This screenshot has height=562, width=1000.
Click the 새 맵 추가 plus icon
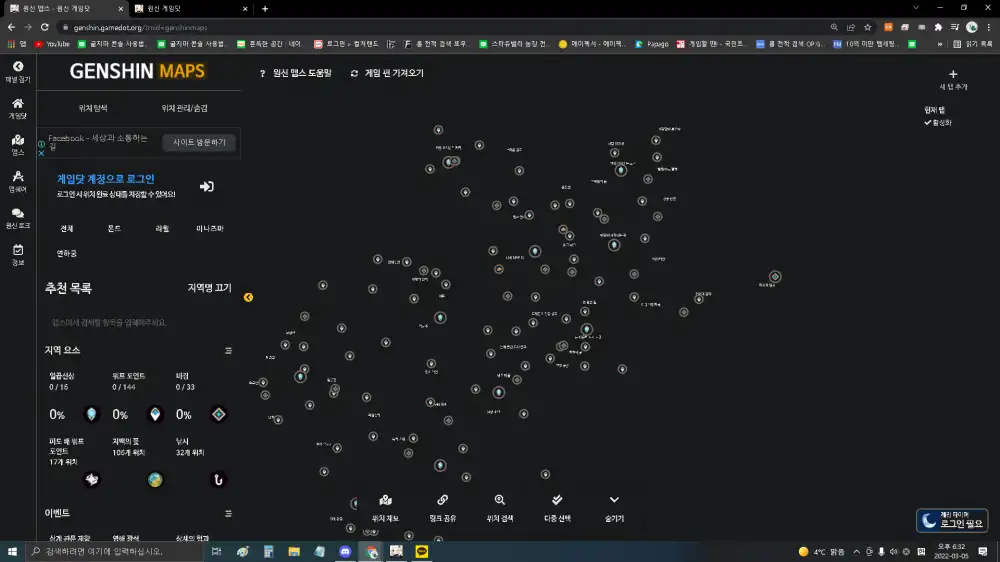(952, 74)
